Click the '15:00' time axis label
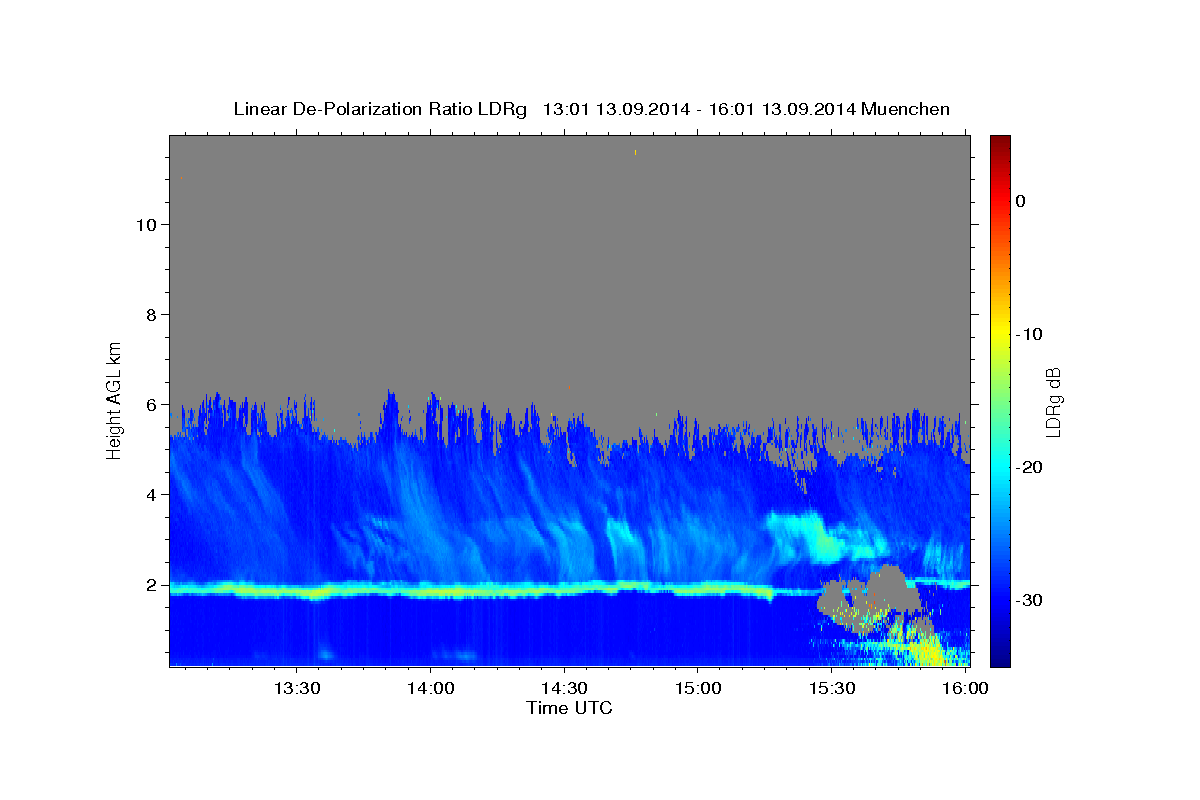The image size is (1200, 800). 698,688
